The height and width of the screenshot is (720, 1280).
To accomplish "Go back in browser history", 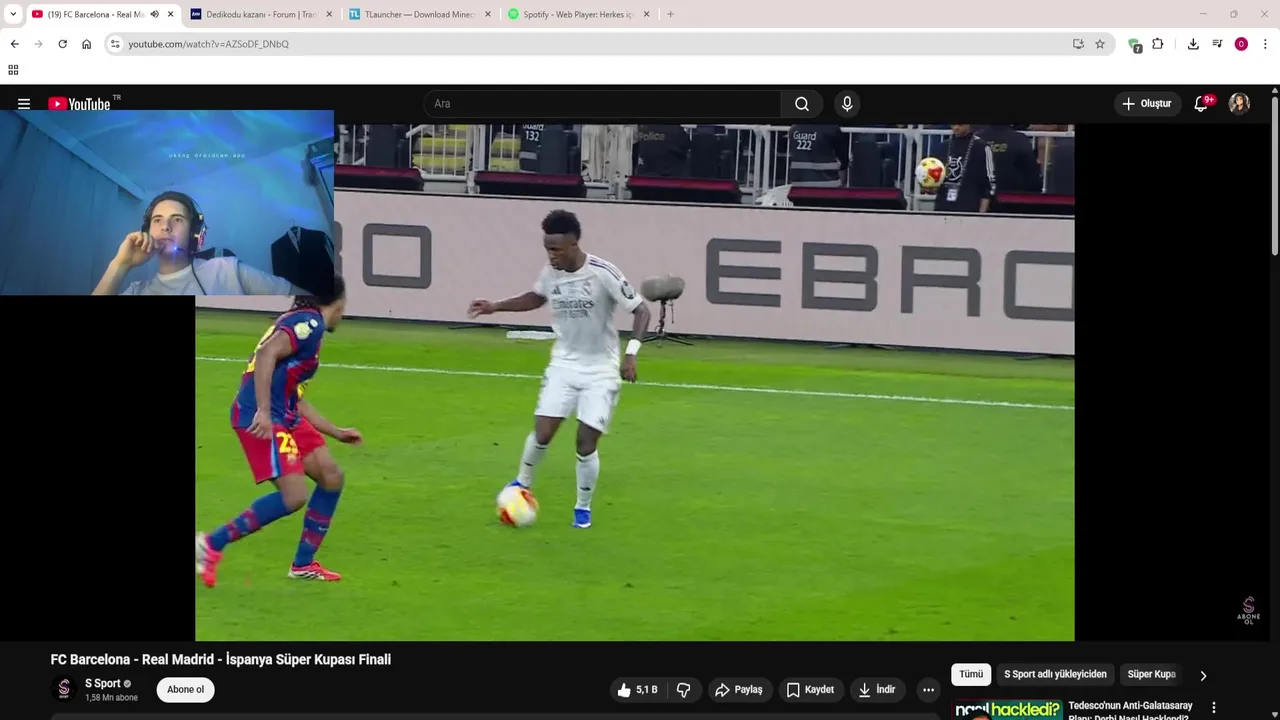I will (14, 44).
